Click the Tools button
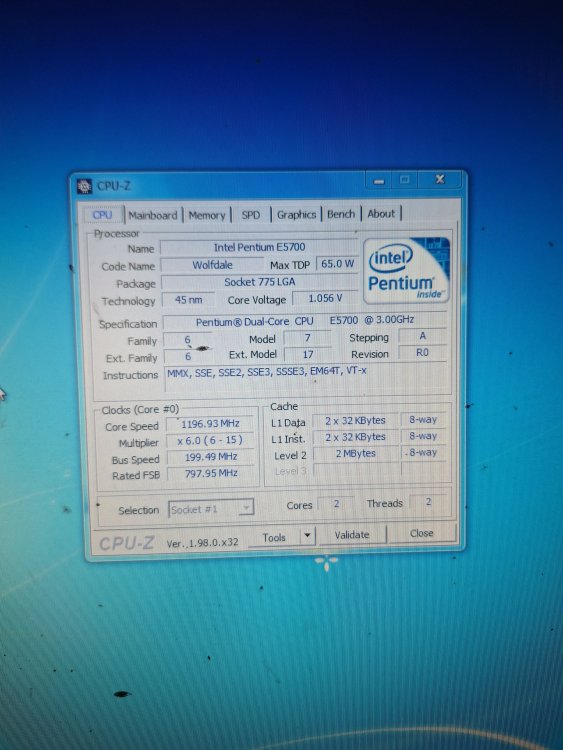The width and height of the screenshot is (563, 750). (274, 537)
